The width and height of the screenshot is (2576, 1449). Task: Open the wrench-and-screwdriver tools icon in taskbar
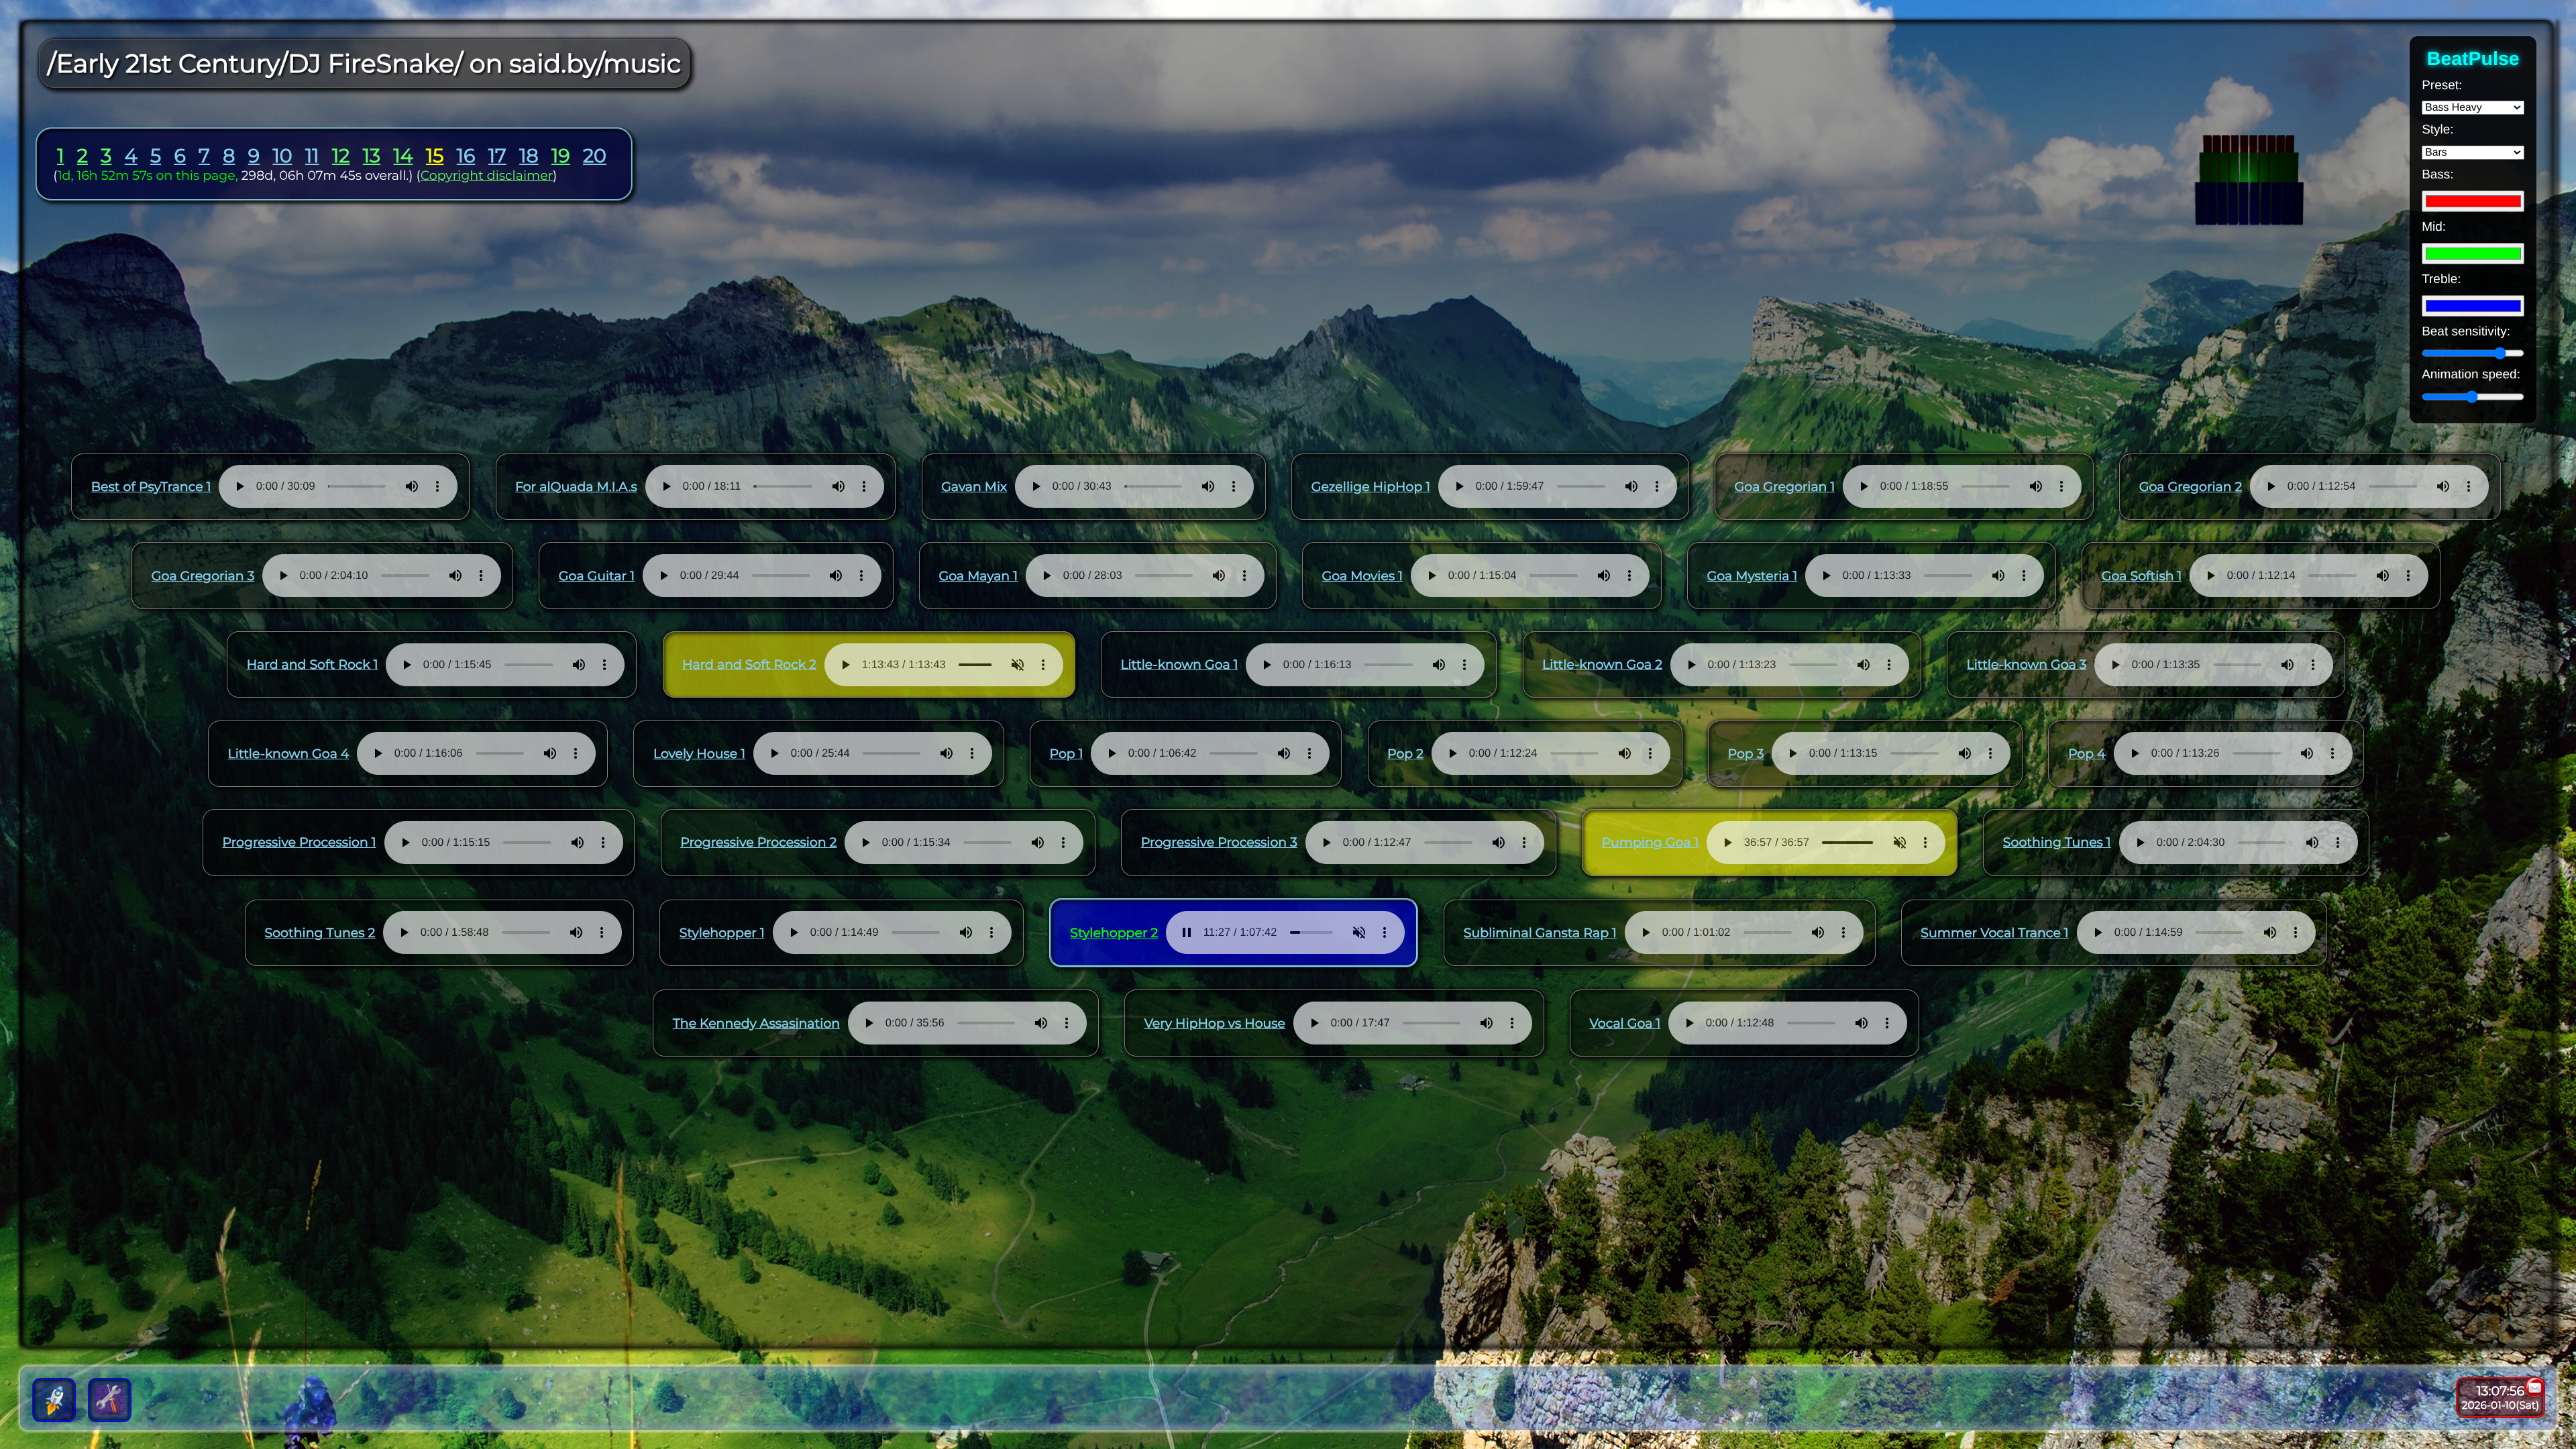[110, 1399]
